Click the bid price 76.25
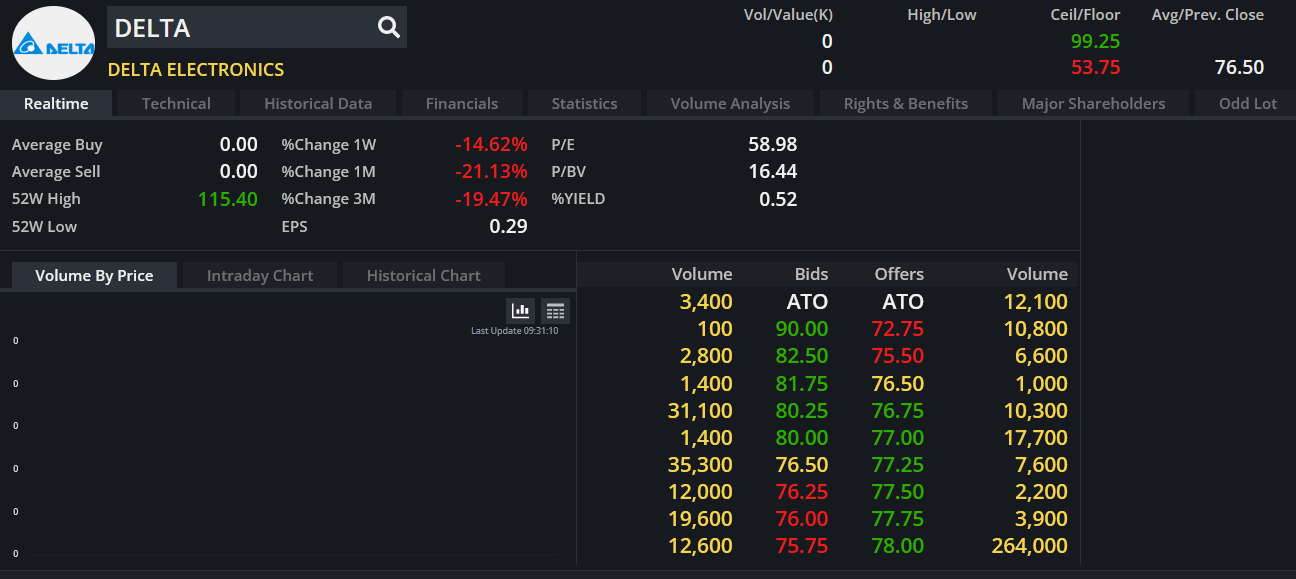This screenshot has height=579, width=1296. point(803,492)
